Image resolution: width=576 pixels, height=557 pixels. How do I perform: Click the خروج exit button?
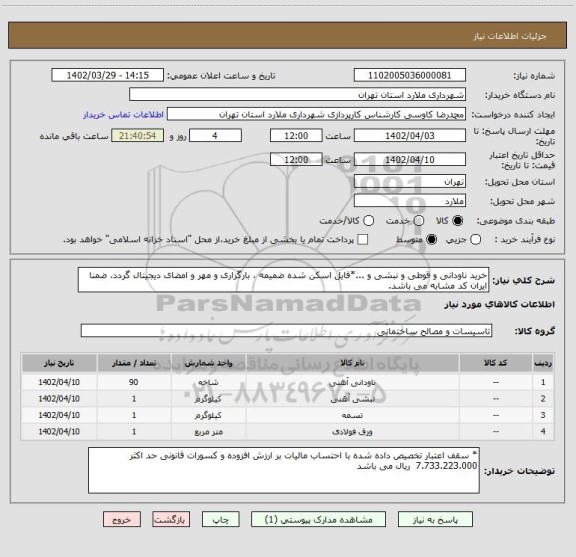tap(122, 520)
